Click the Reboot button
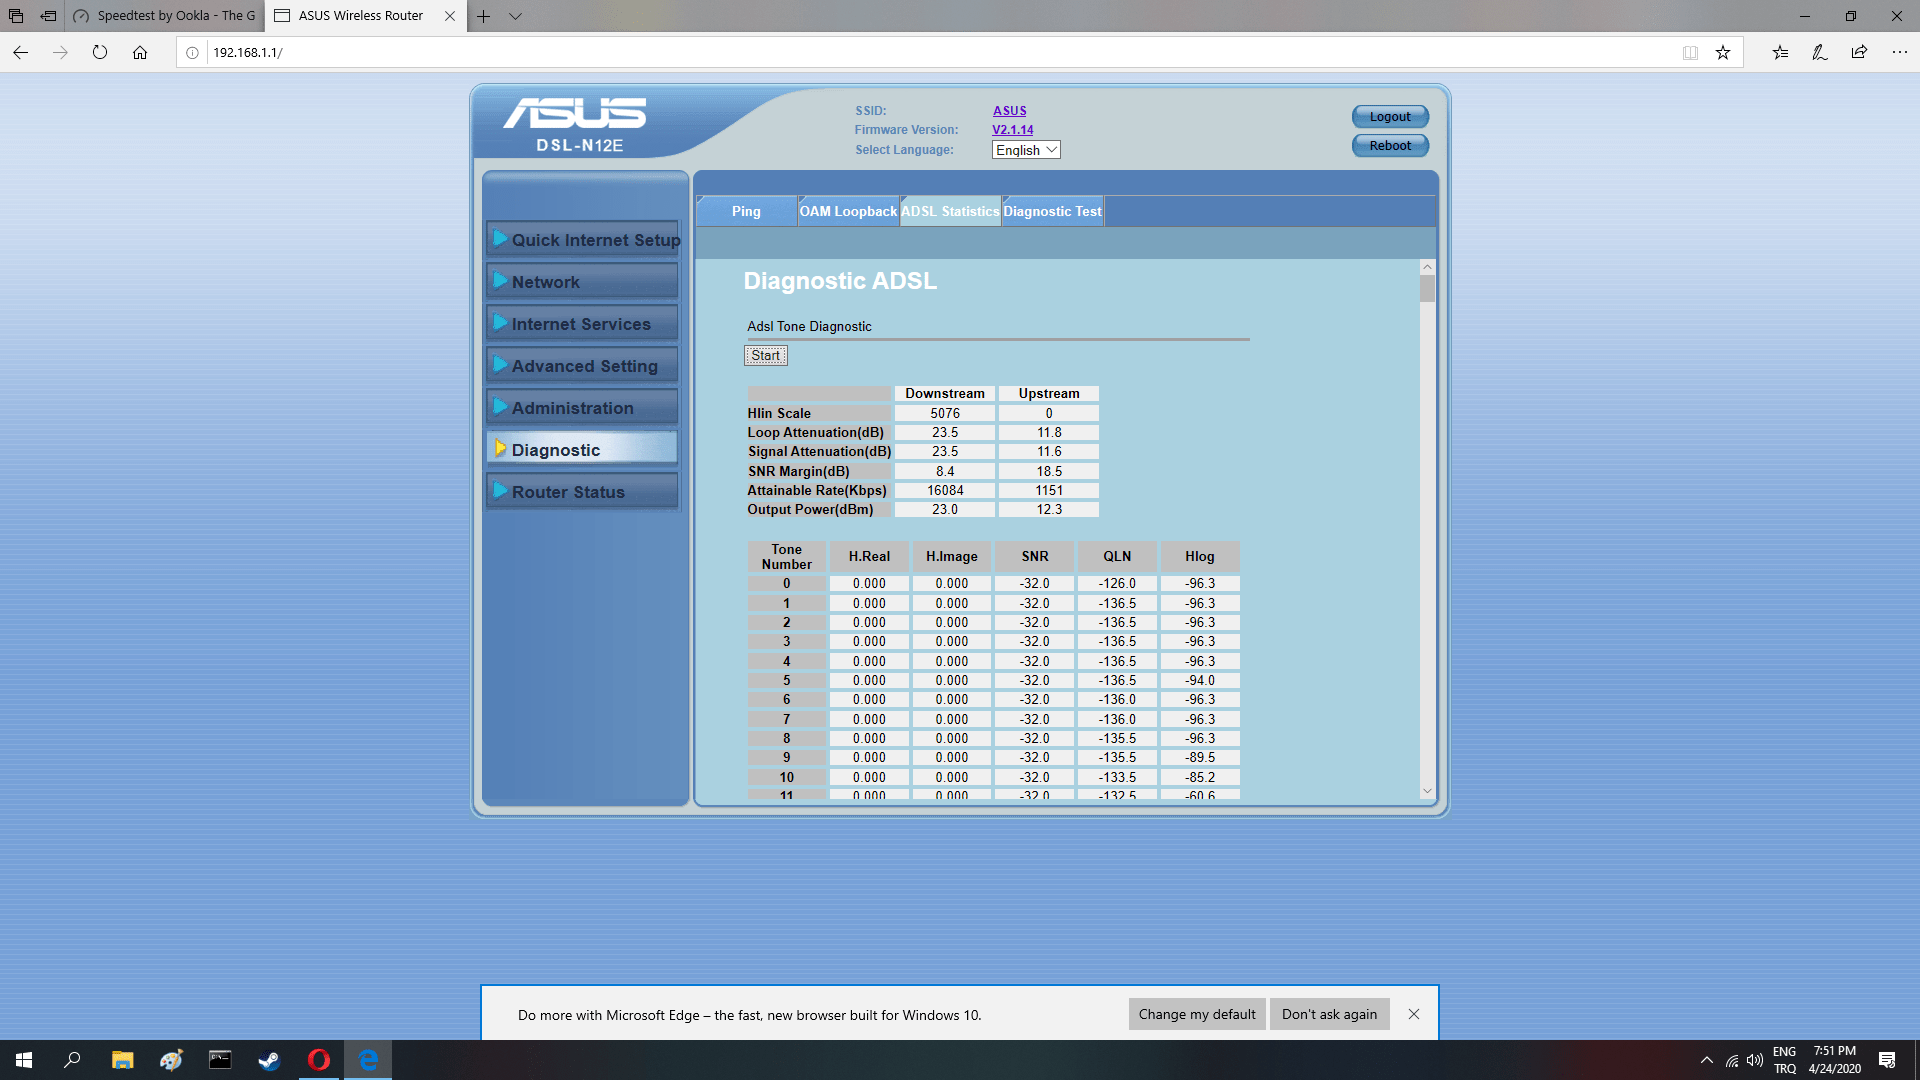The width and height of the screenshot is (1920, 1080). [1390, 146]
